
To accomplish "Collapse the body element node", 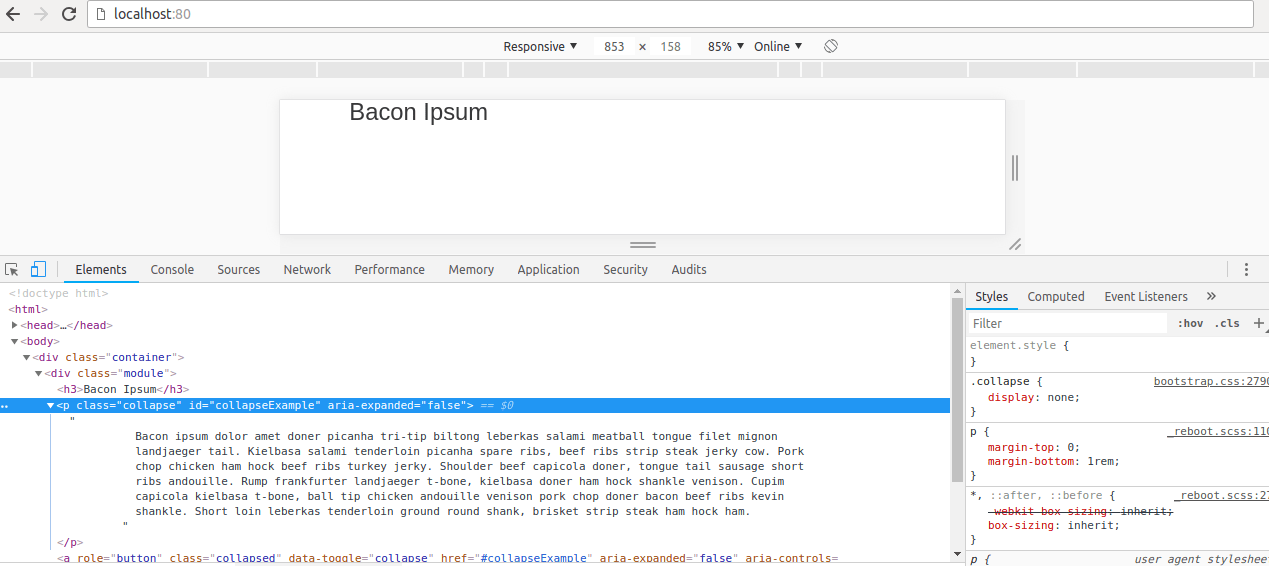I will tap(14, 342).
